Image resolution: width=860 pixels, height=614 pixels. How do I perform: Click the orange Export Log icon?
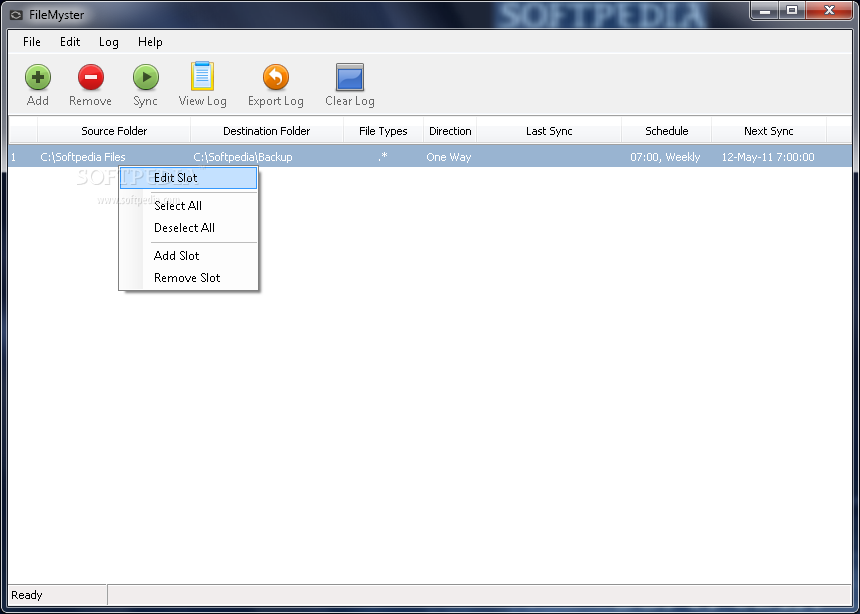[x=275, y=77]
